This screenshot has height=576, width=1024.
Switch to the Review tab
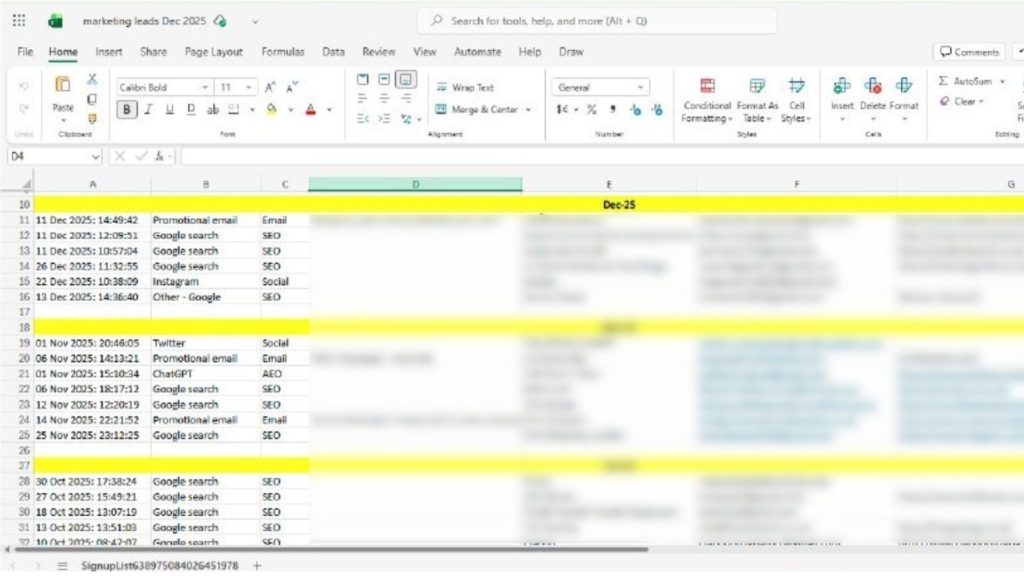click(x=379, y=52)
